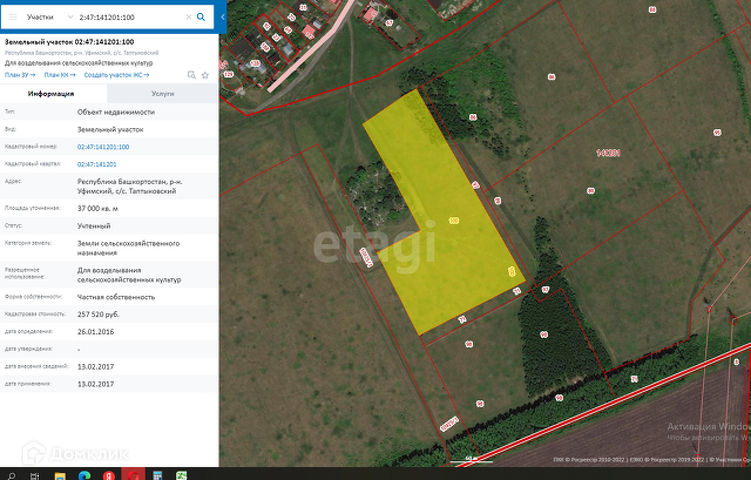Click the find-on-map icon beside star
Image resolution: width=751 pixels, height=480 pixels.
(x=191, y=75)
